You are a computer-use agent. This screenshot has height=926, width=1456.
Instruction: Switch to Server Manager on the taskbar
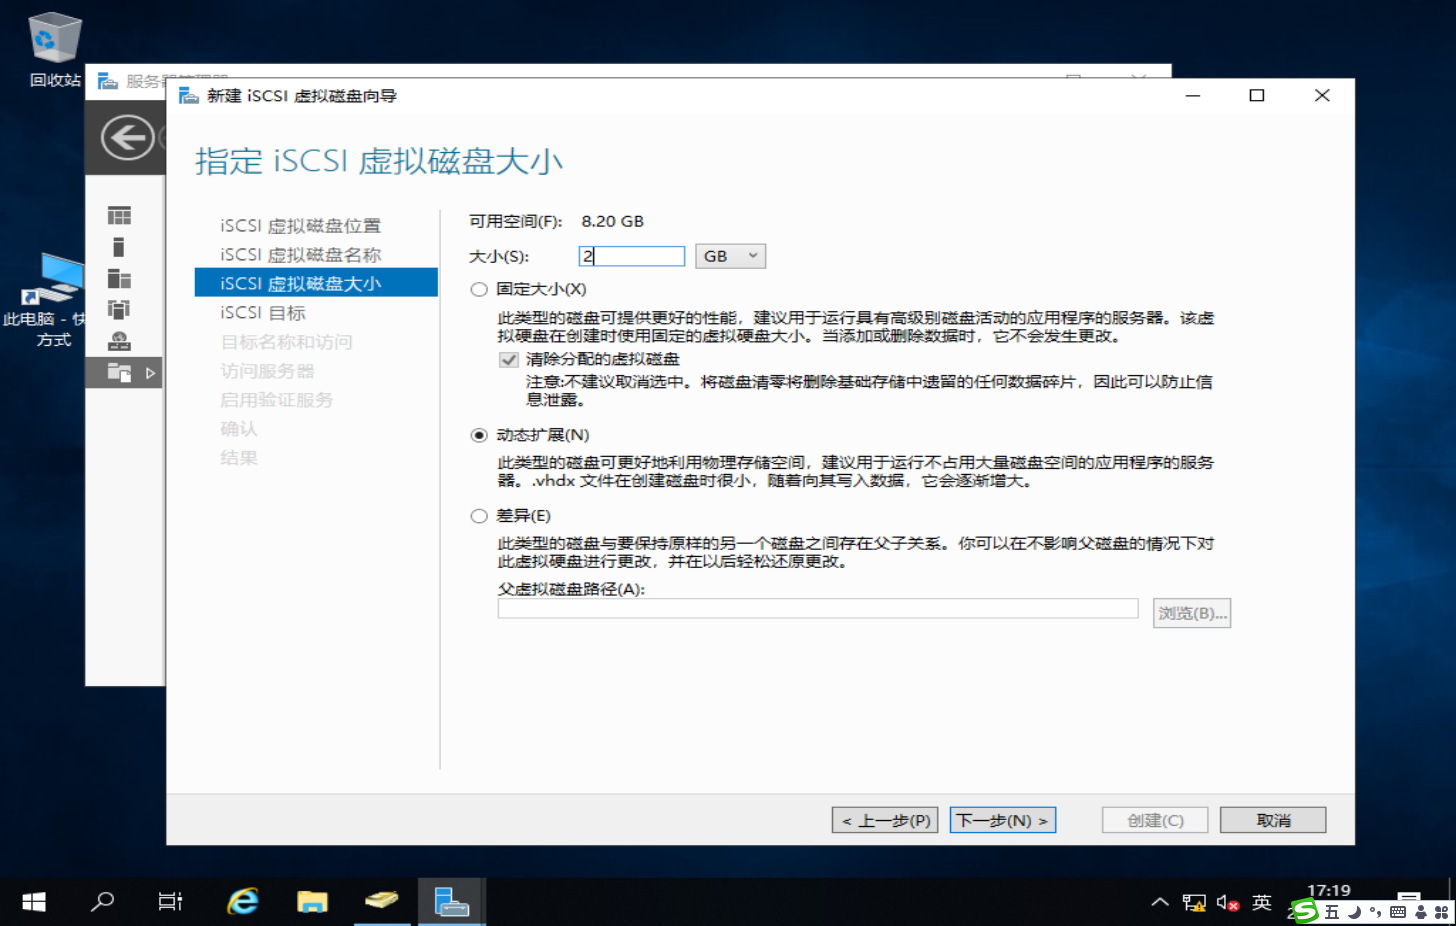[451, 902]
